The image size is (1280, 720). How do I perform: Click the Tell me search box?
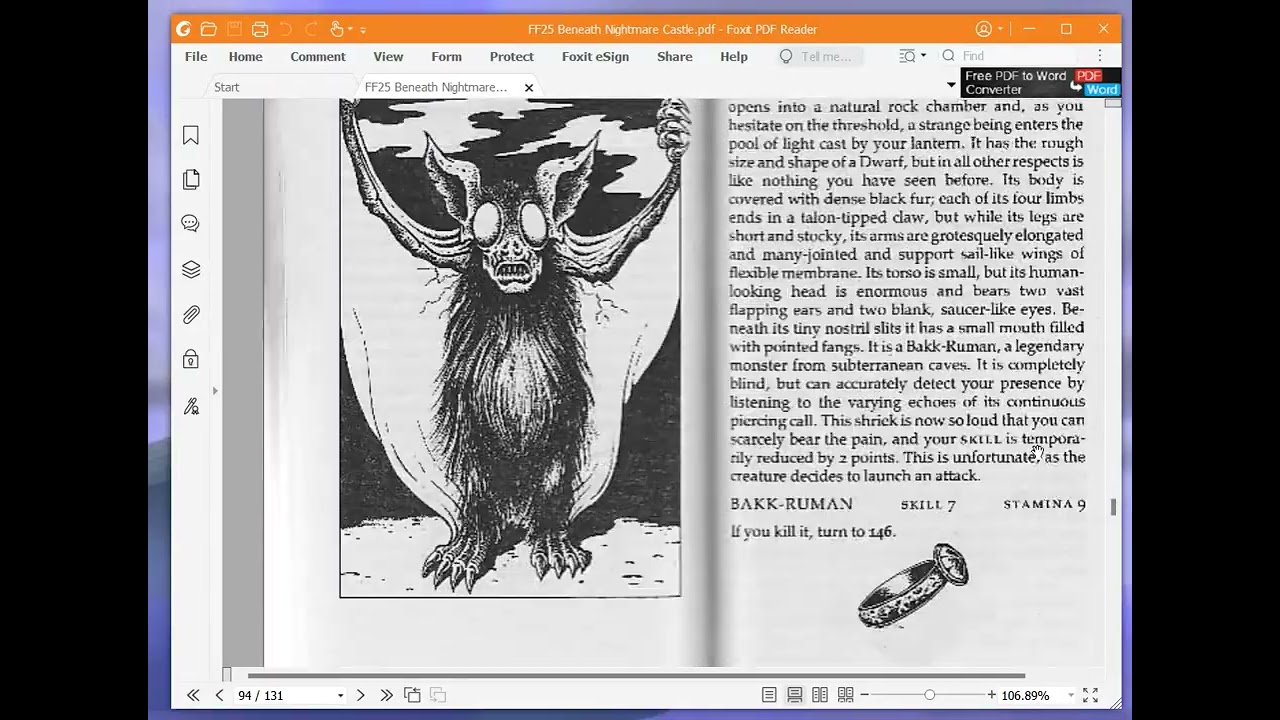tap(818, 57)
